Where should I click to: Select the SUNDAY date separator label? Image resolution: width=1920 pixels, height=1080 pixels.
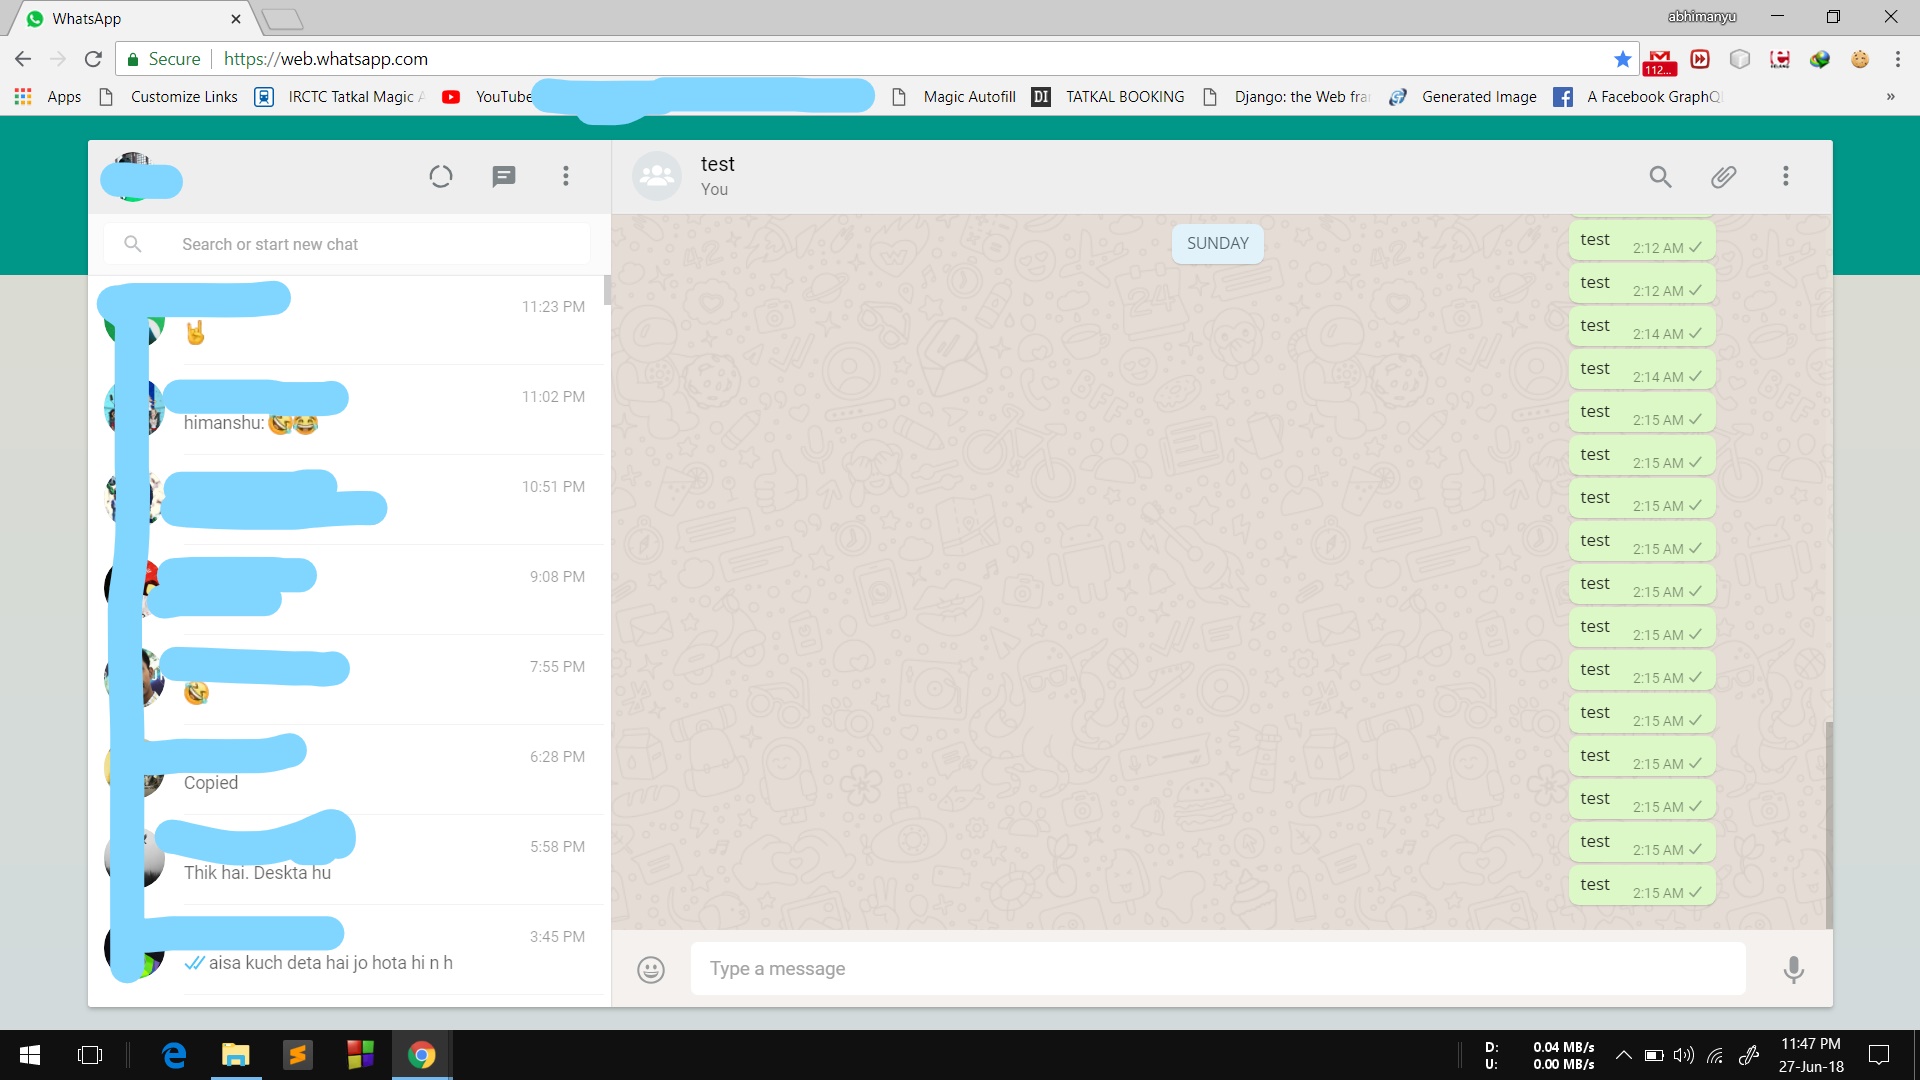pos(1218,243)
